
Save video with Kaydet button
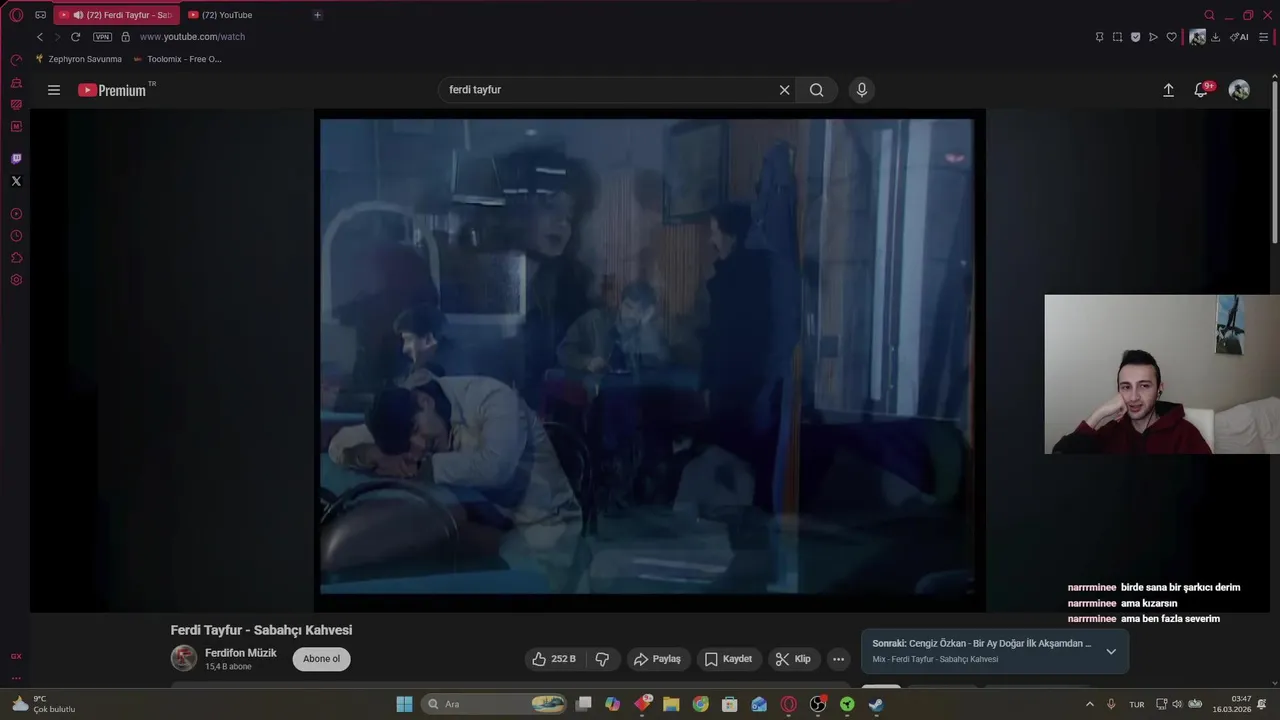pos(728,659)
